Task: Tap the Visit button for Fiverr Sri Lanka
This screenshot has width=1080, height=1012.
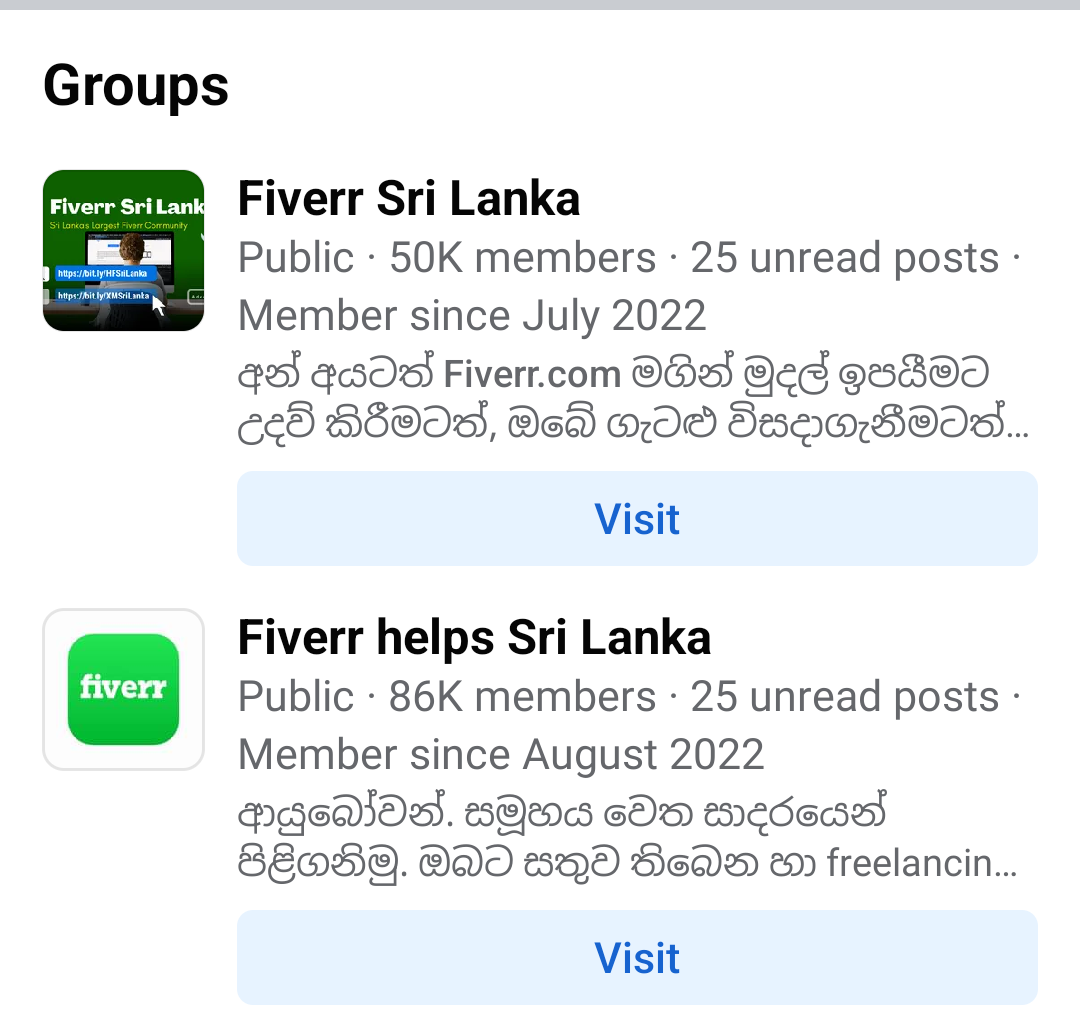Action: (x=637, y=519)
